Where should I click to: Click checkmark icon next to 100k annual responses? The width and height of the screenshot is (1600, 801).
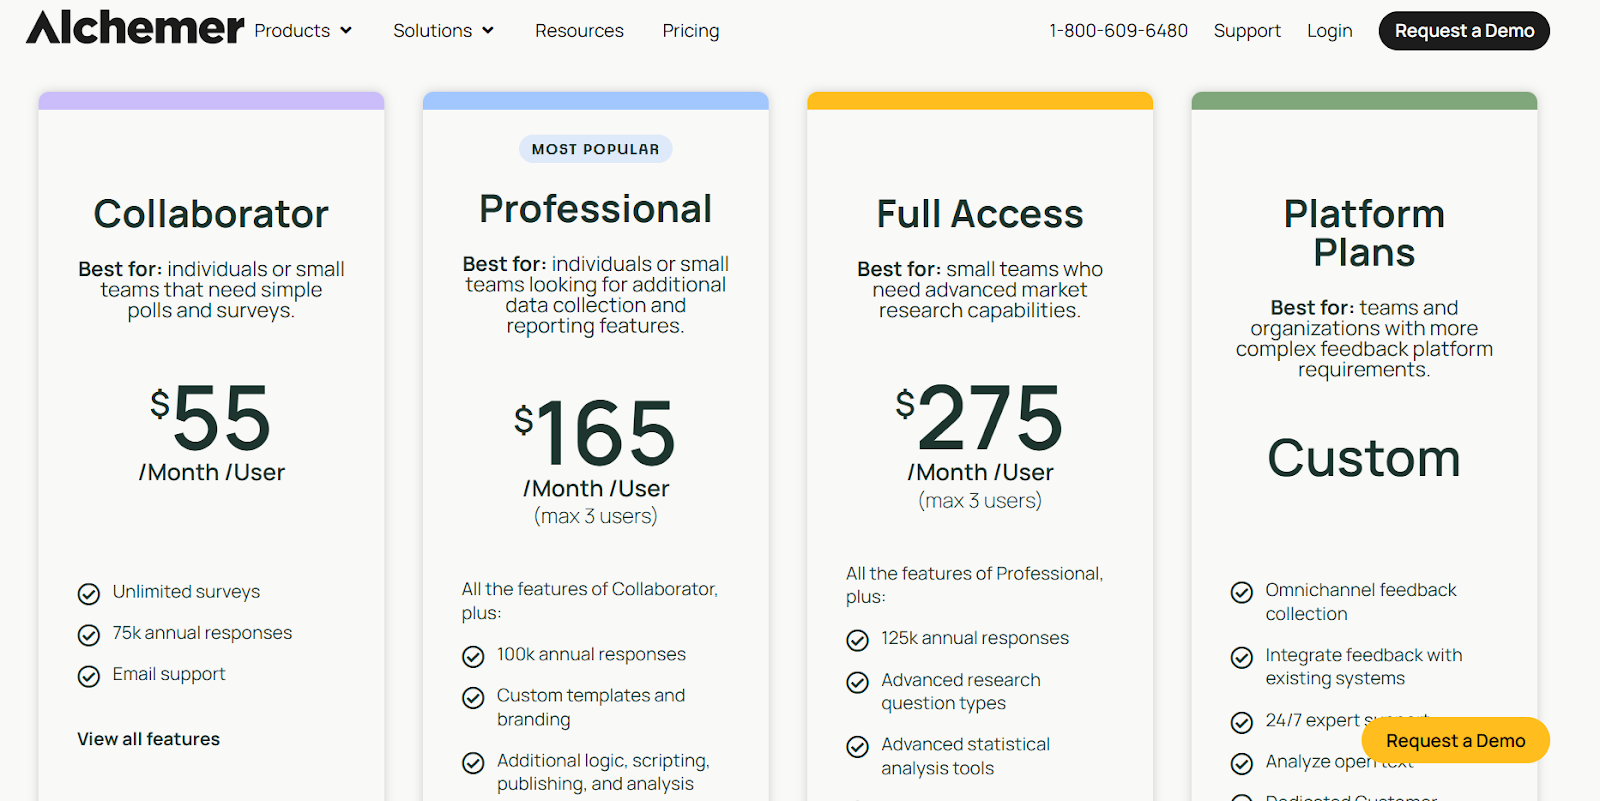pos(473,656)
